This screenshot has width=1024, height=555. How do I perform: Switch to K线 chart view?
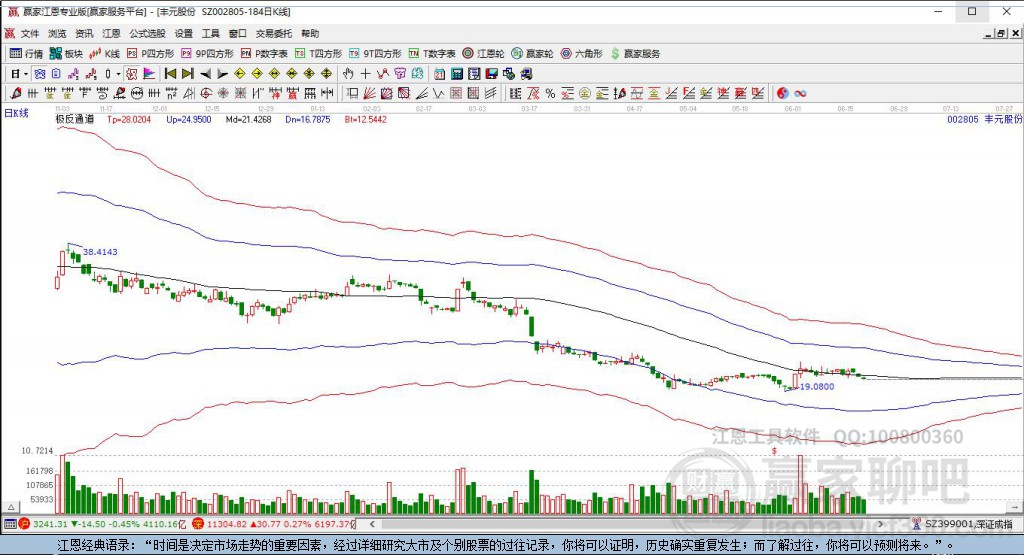click(x=104, y=54)
